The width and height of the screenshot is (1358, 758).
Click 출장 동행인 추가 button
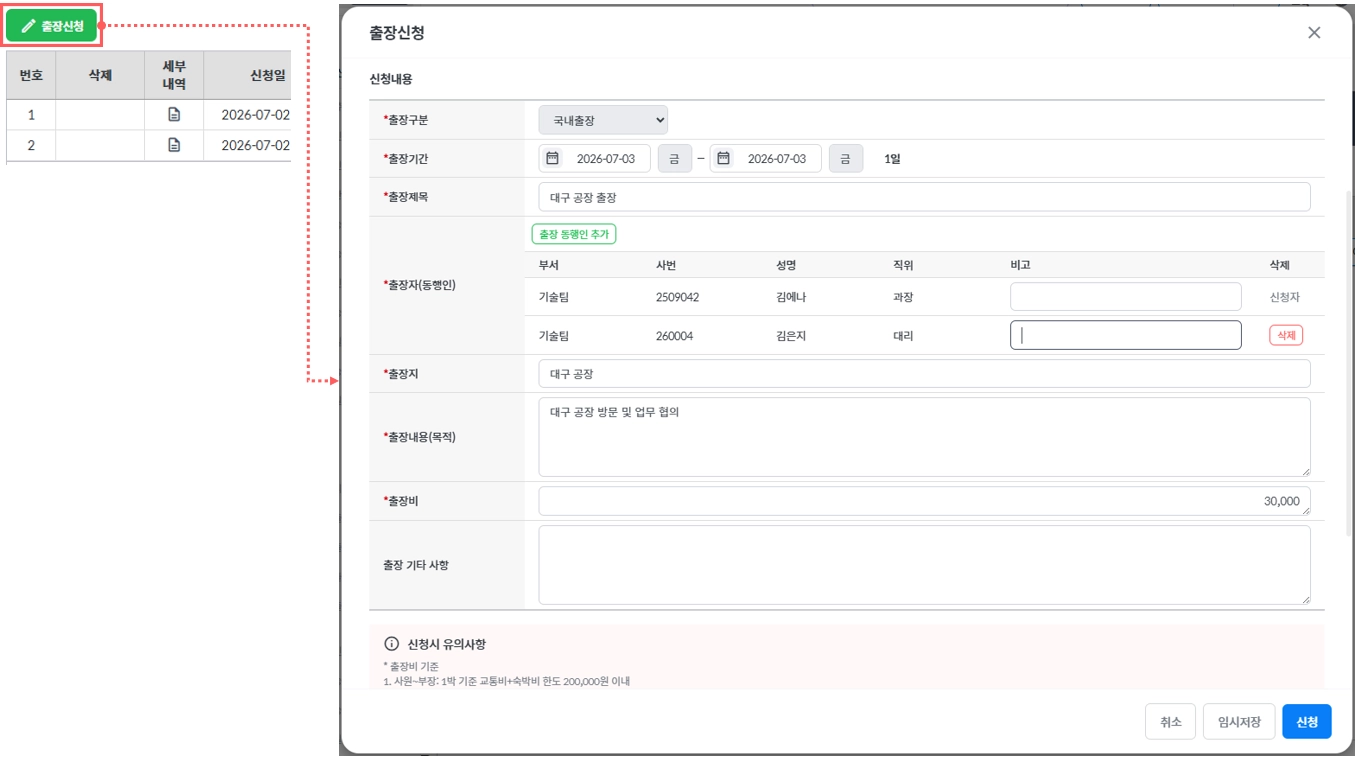574,234
